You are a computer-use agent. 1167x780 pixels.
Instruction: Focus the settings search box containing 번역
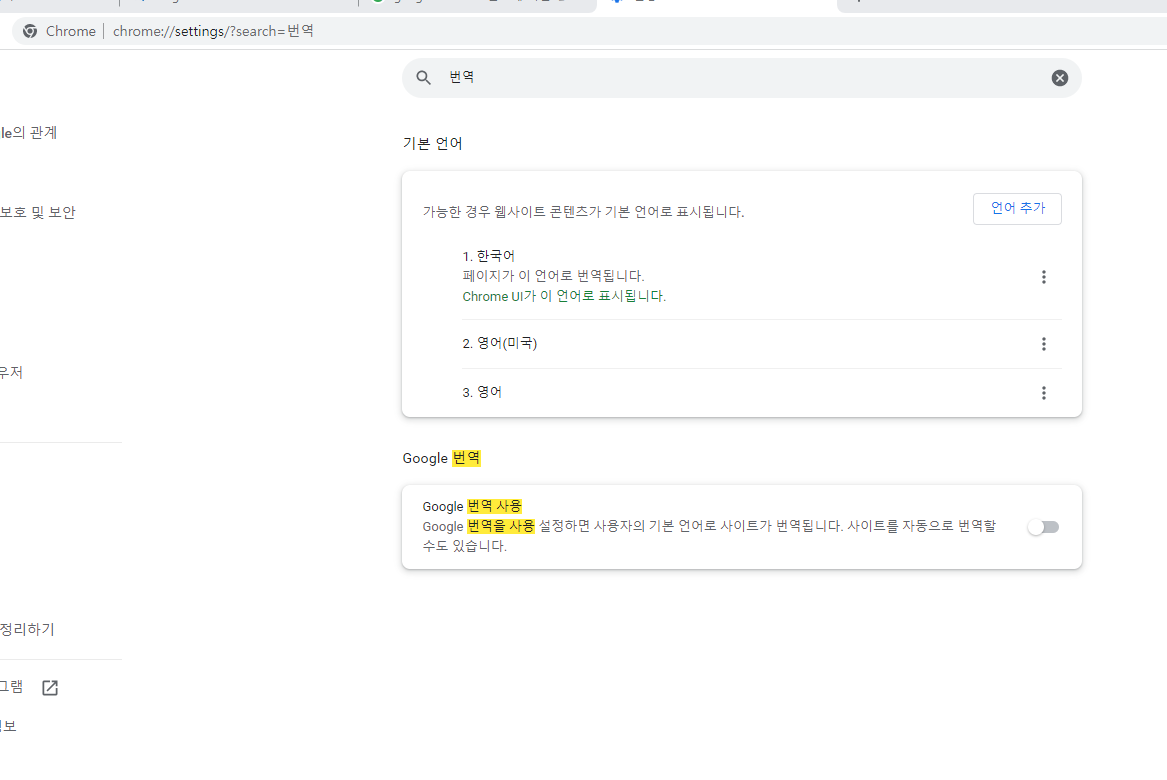pyautogui.click(x=741, y=77)
